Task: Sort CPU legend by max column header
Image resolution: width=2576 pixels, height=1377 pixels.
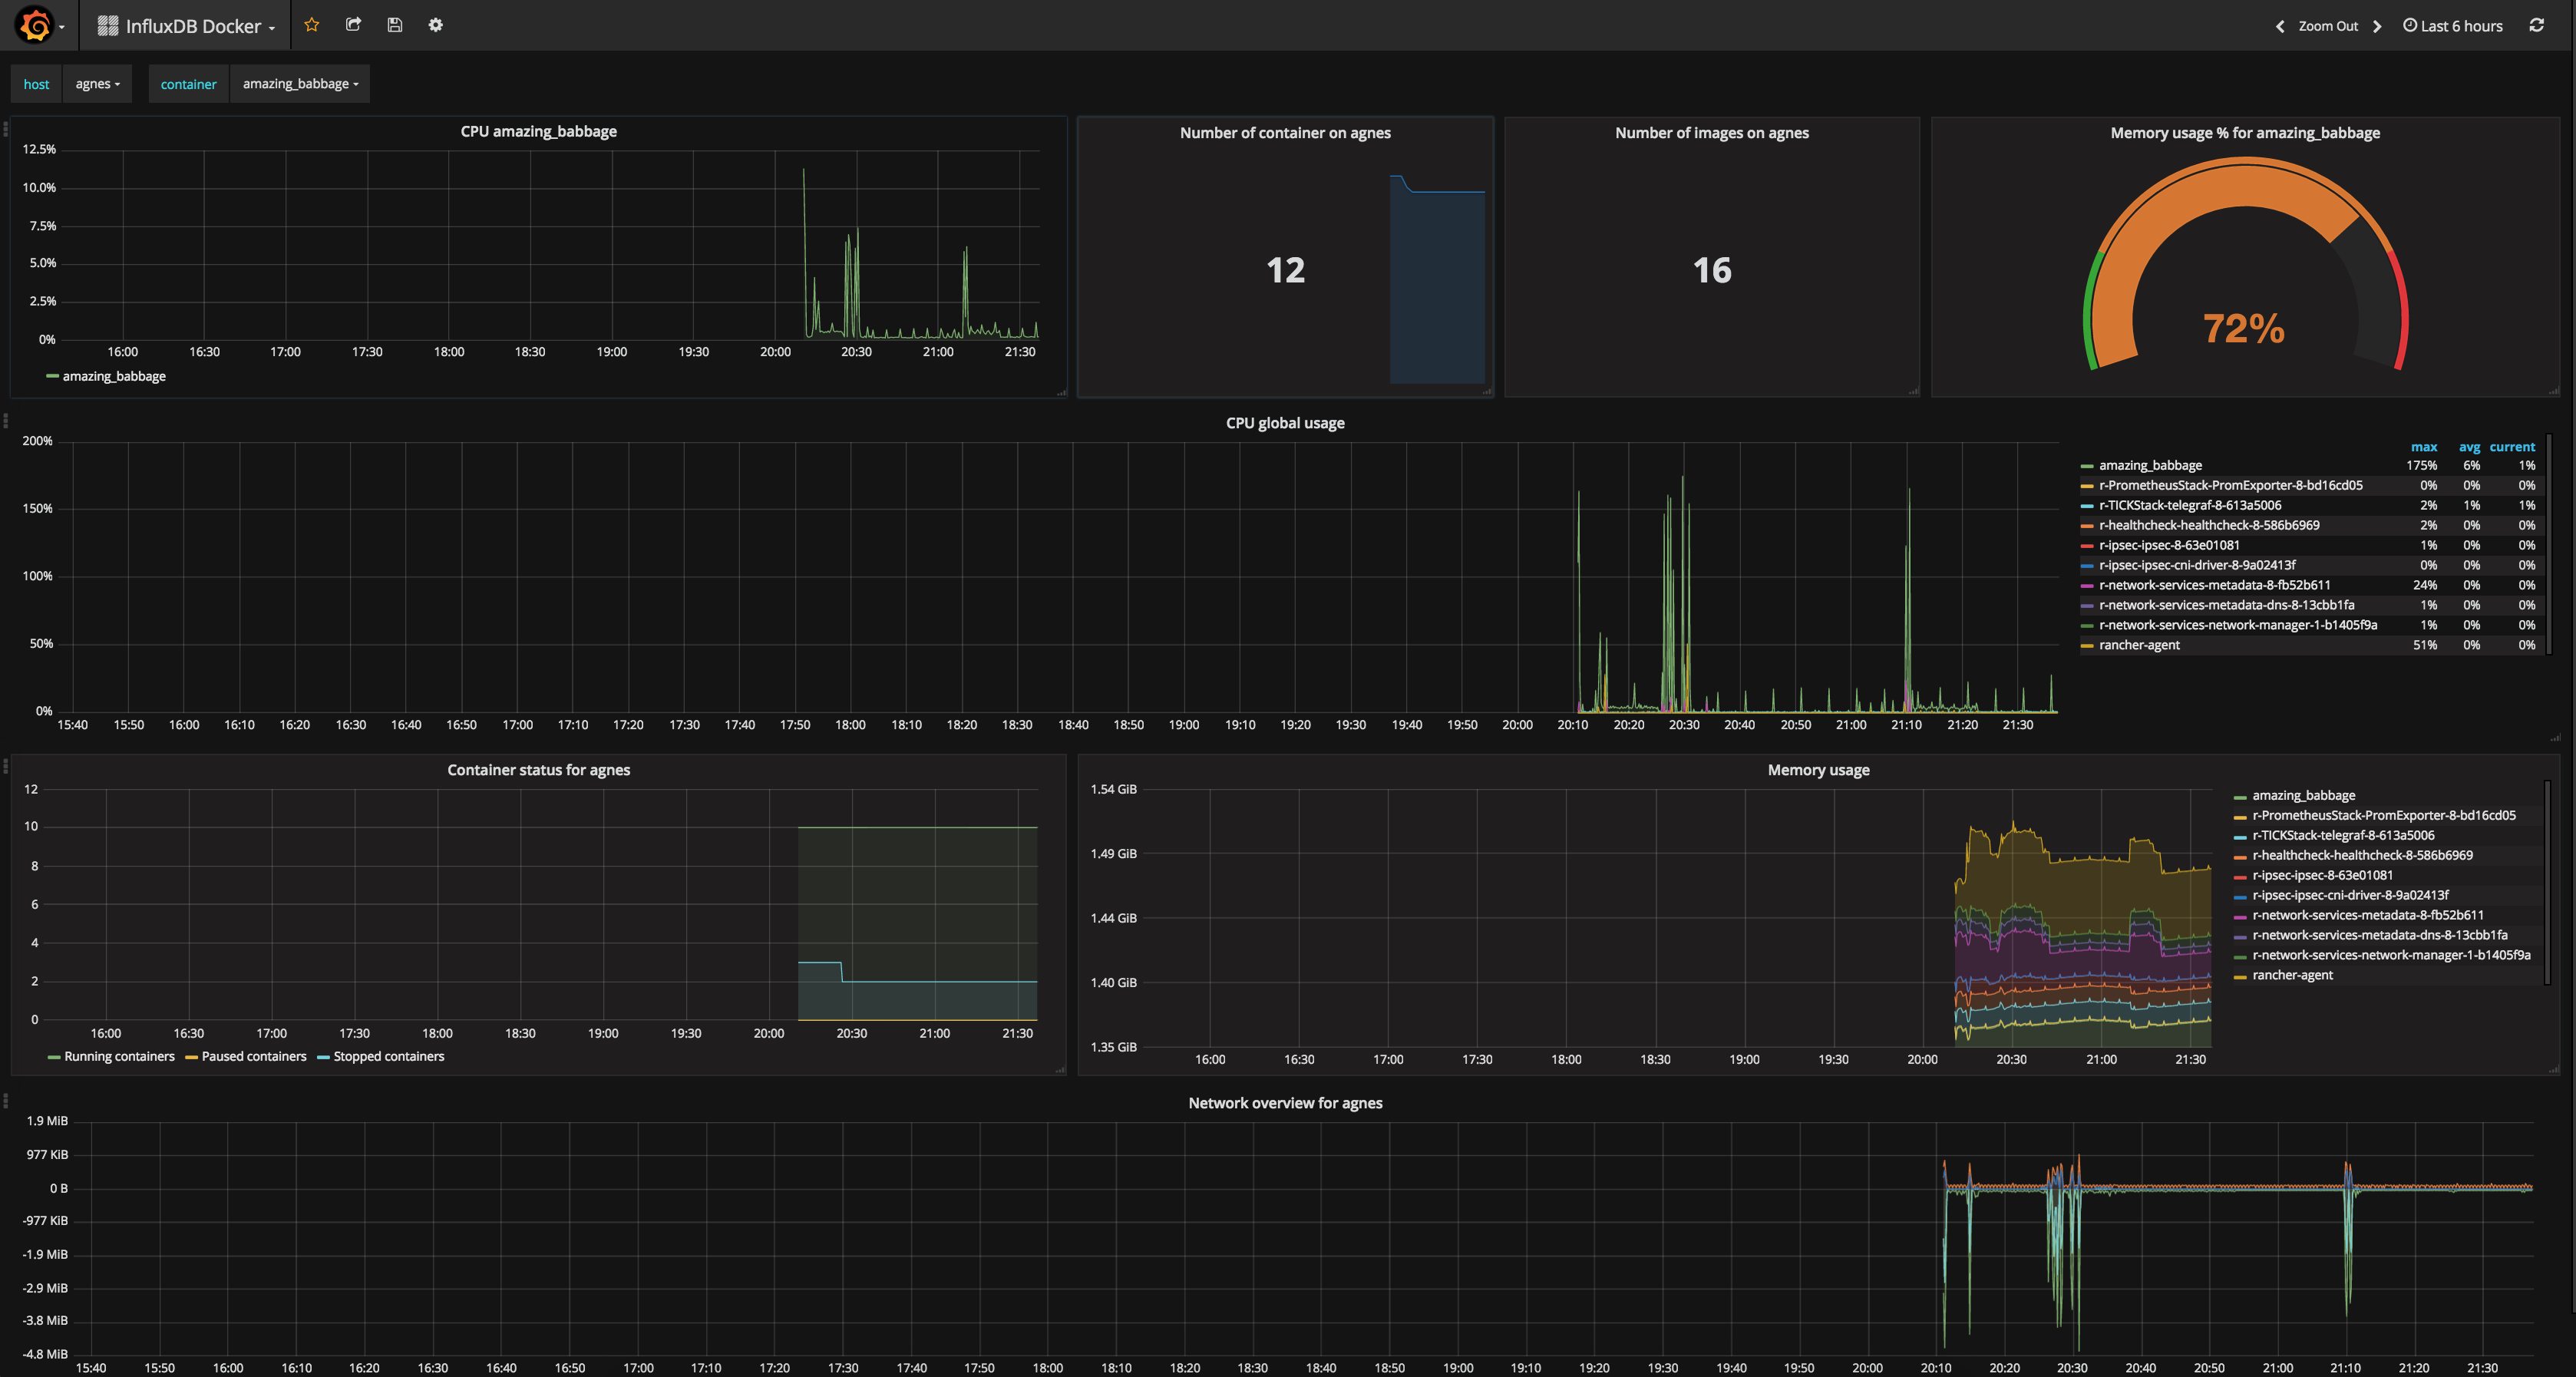Action: click(x=2423, y=447)
